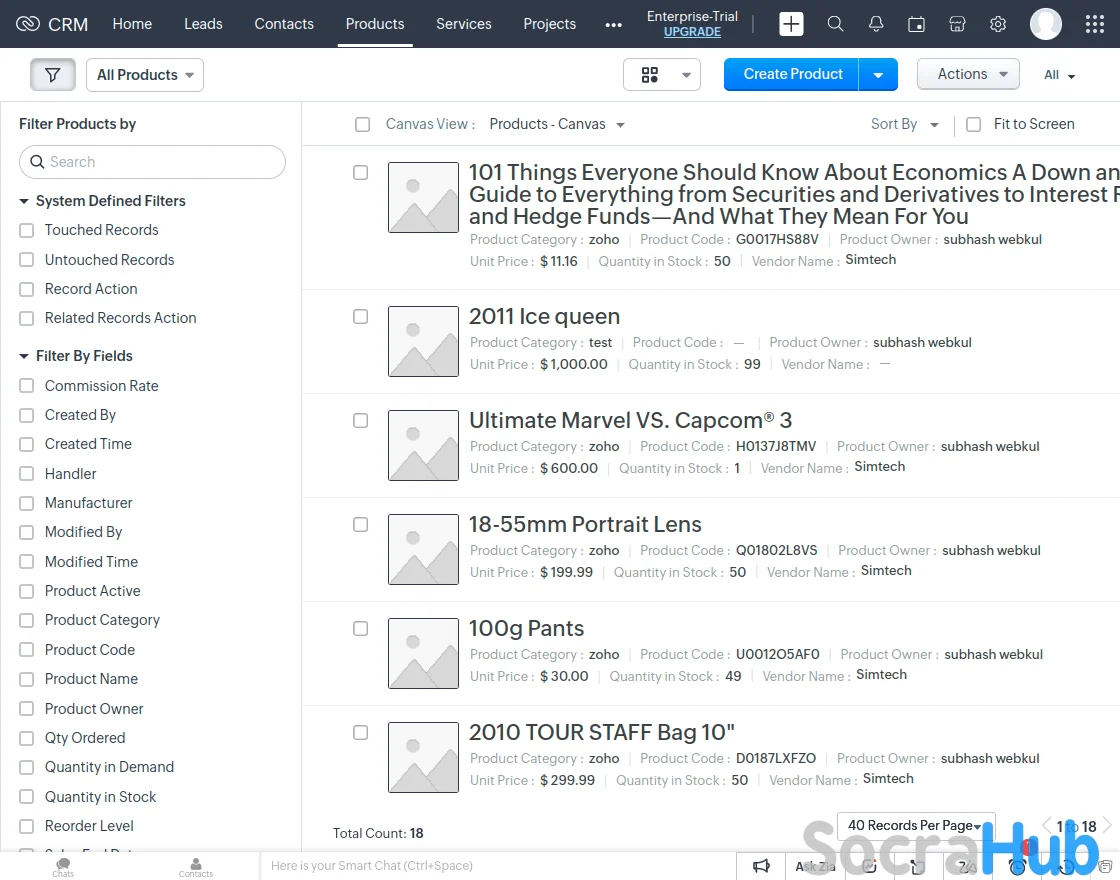
Task: Open the quick create plus icon
Action: [791, 24]
